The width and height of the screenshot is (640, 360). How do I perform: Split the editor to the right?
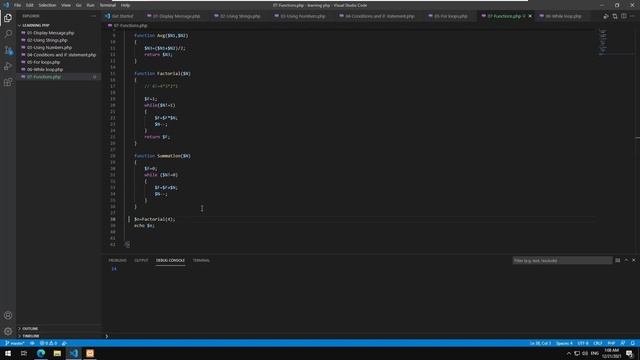tap(624, 16)
